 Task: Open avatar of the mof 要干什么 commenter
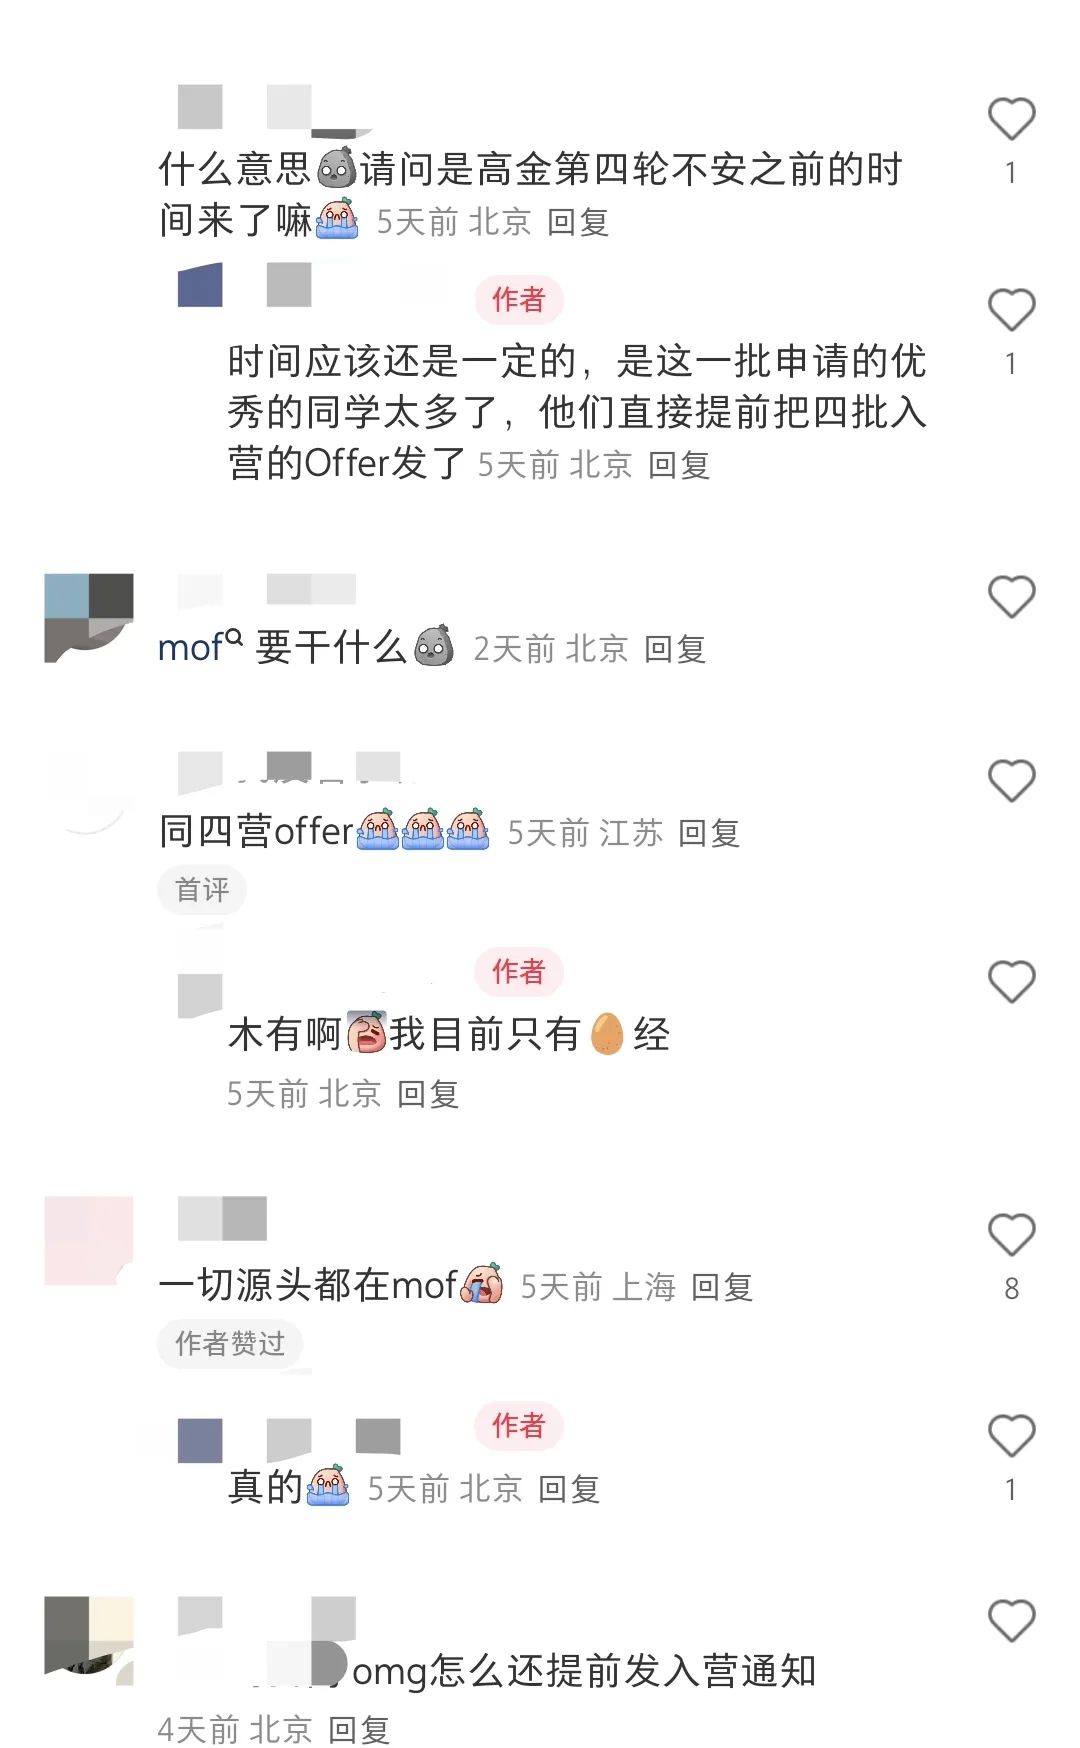pyautogui.click(x=89, y=618)
